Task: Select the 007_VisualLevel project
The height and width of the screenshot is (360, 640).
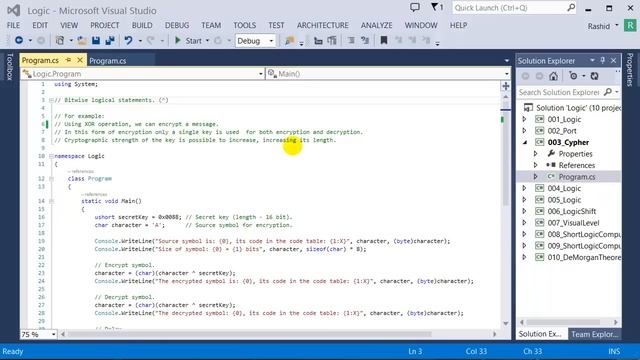Action: pos(573,223)
